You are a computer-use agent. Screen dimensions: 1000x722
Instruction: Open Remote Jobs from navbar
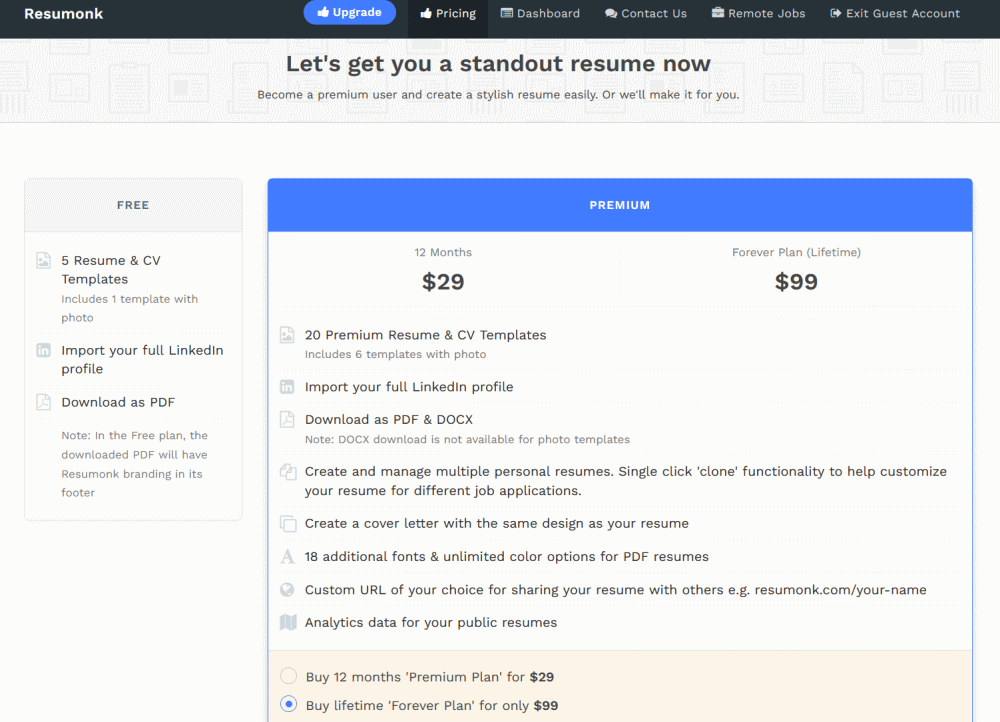[758, 14]
